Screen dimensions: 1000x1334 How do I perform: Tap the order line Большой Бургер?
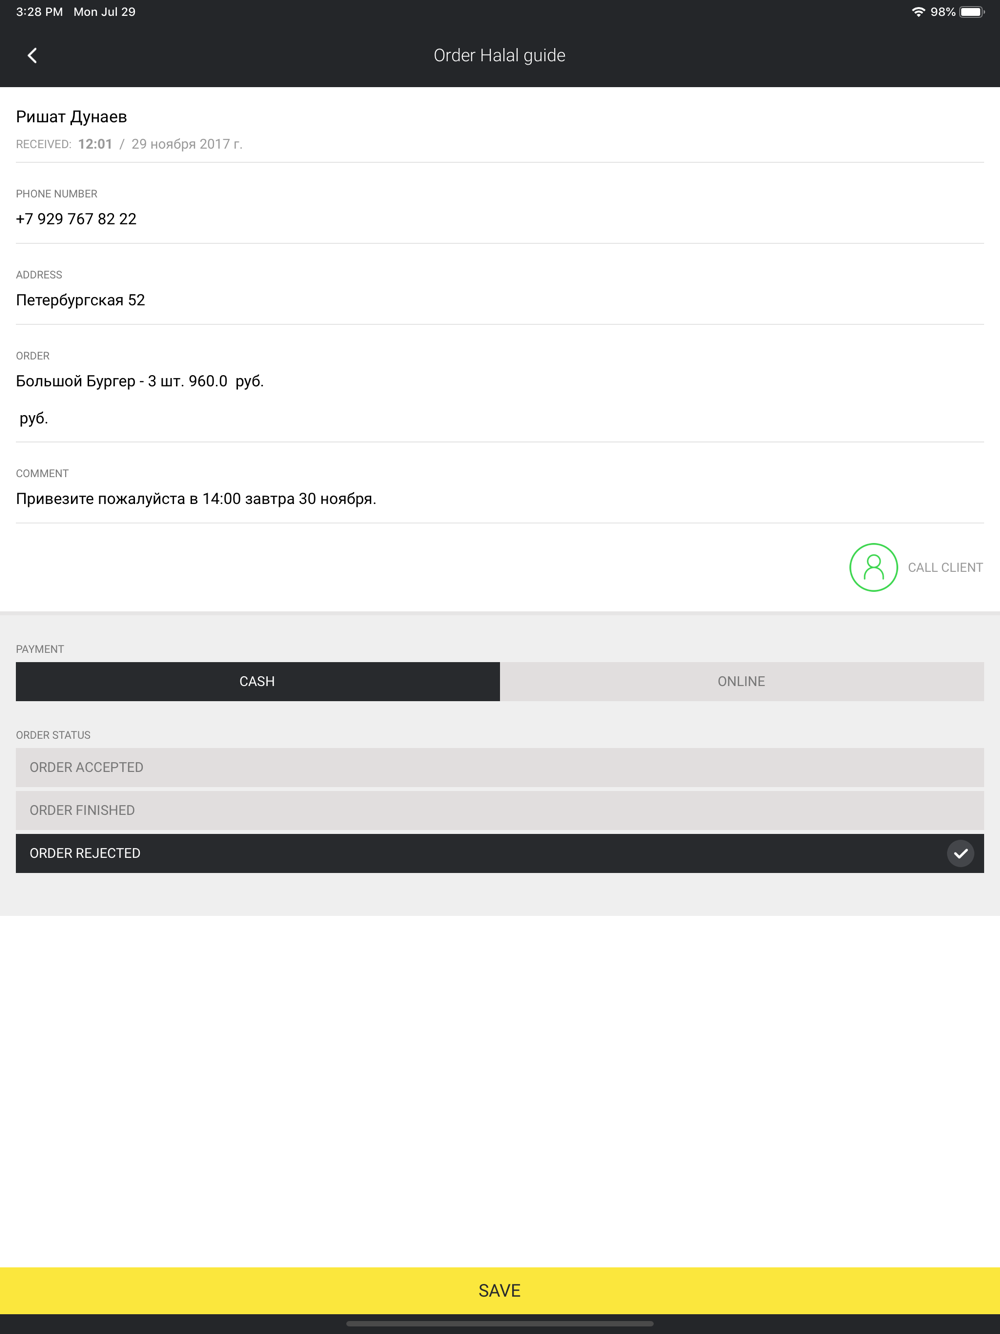coord(140,381)
